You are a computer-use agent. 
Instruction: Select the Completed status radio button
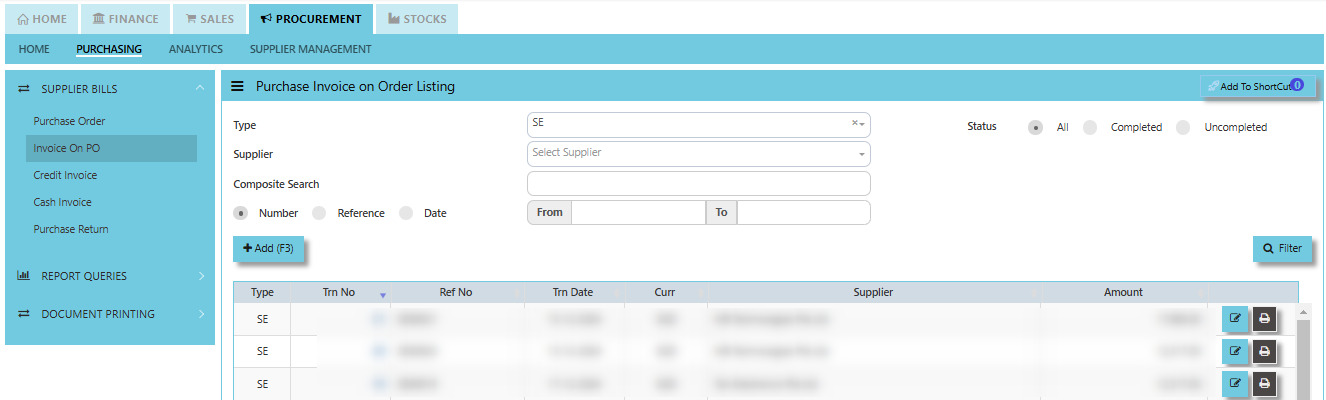coord(1090,127)
